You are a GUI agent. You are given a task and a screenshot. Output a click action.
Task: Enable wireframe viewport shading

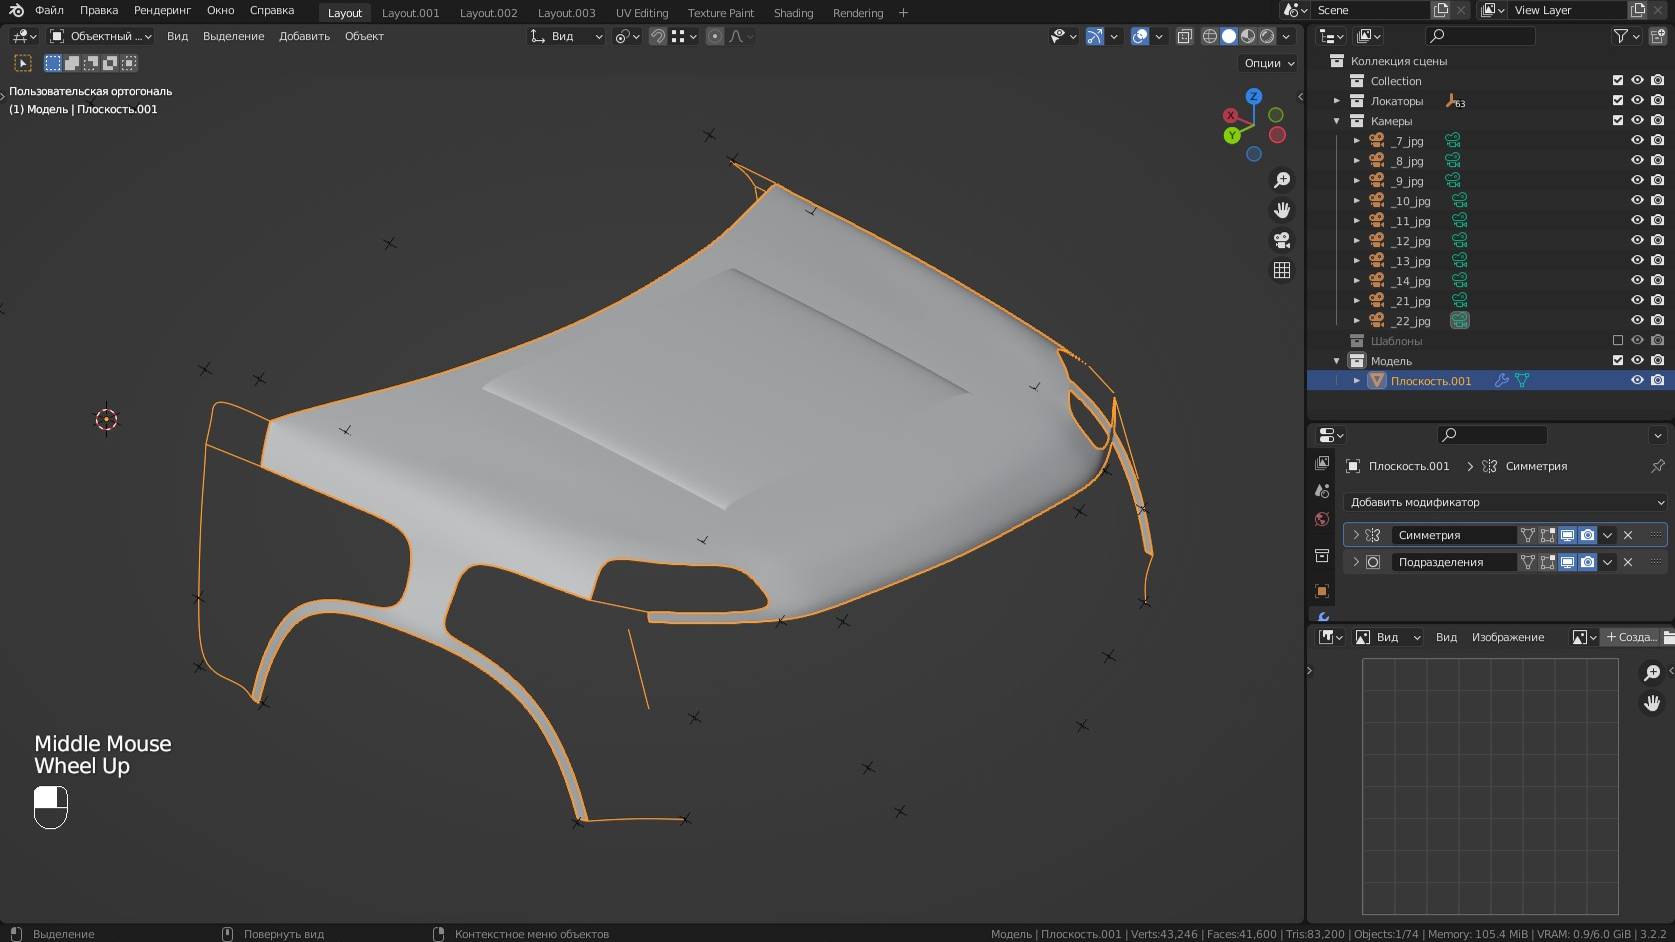pos(1210,36)
